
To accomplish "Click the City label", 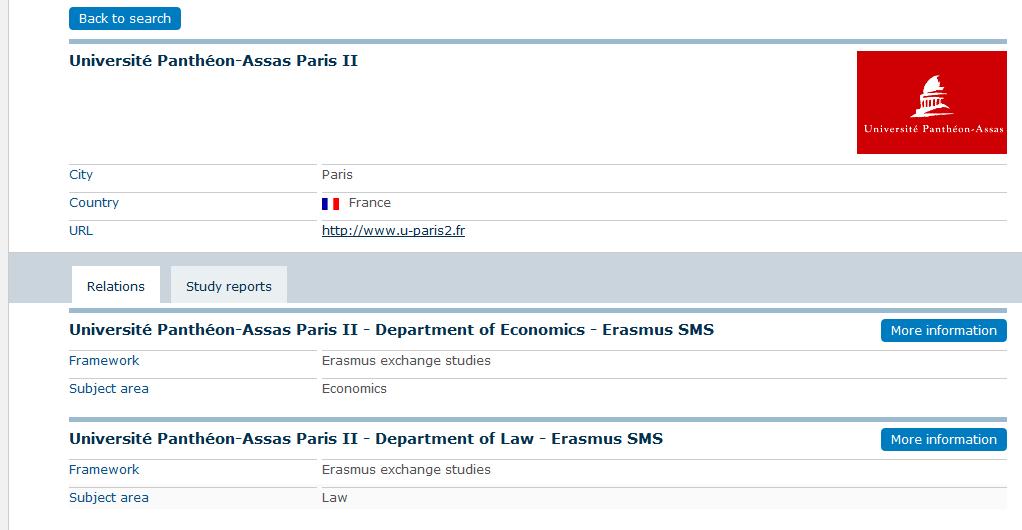I will coord(81,175).
